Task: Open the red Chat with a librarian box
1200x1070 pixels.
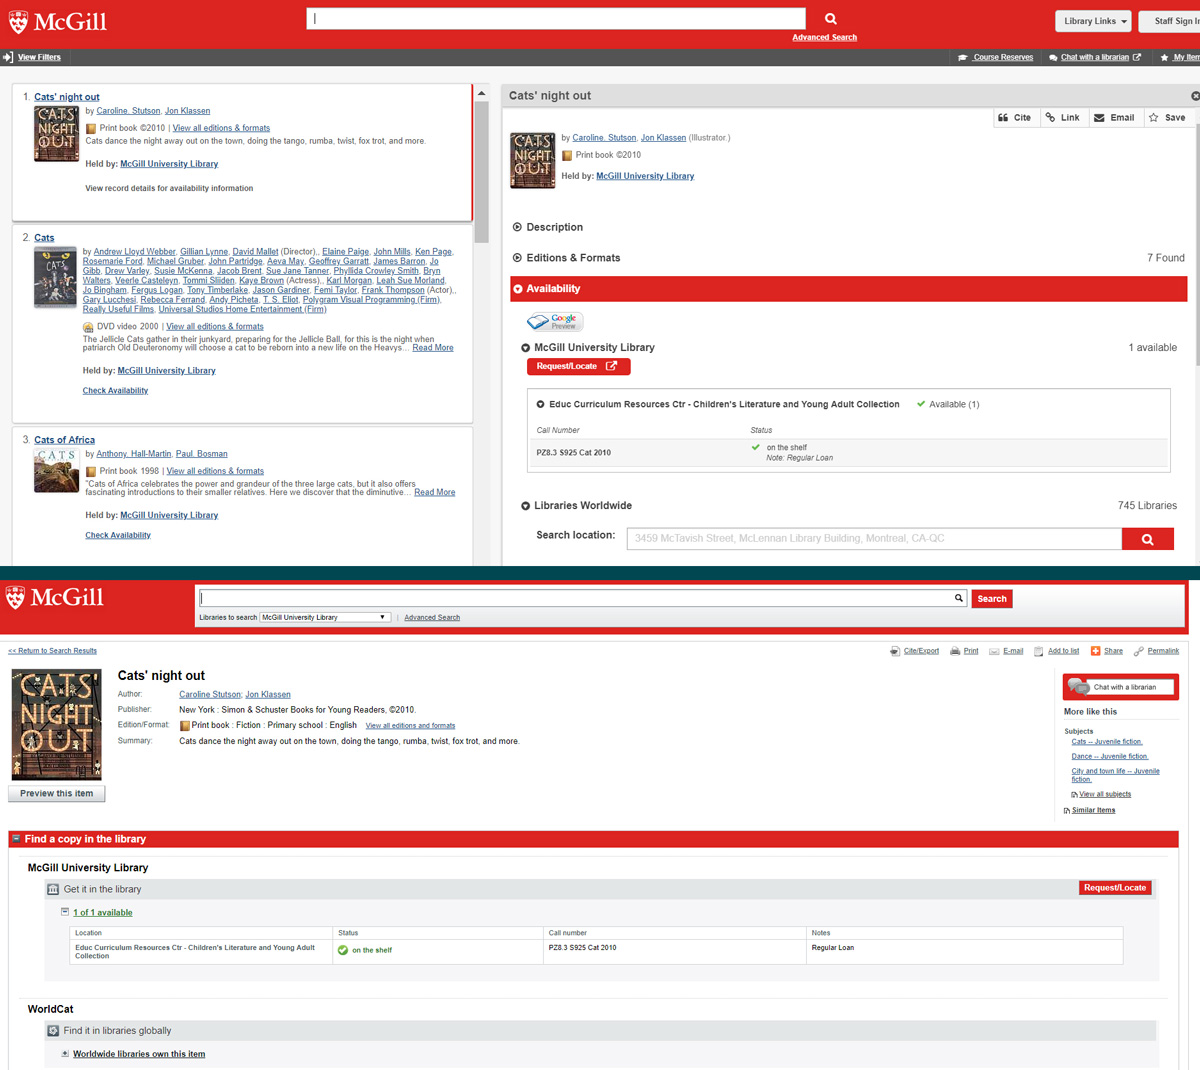Action: [1120, 687]
